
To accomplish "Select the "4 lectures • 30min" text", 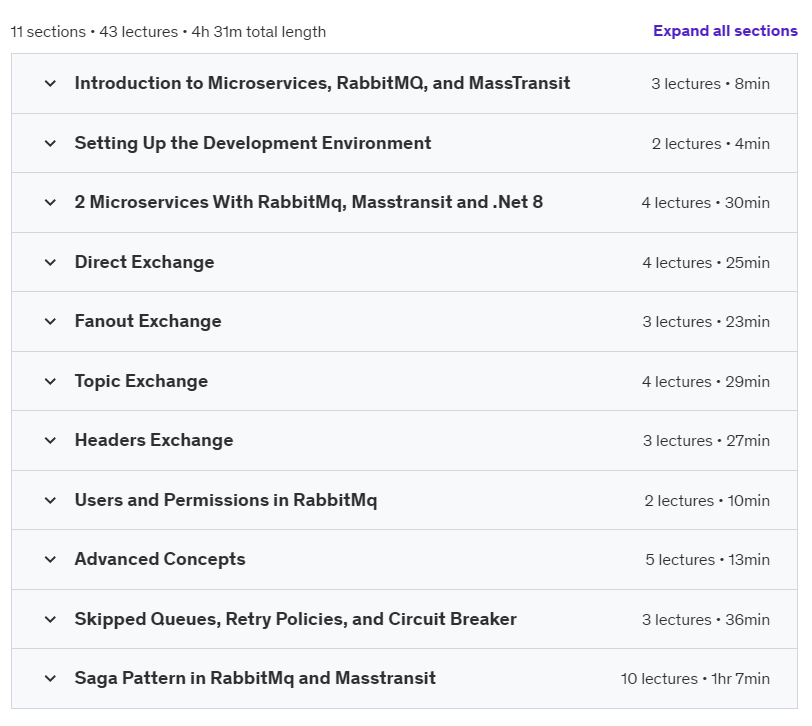I will 705,203.
